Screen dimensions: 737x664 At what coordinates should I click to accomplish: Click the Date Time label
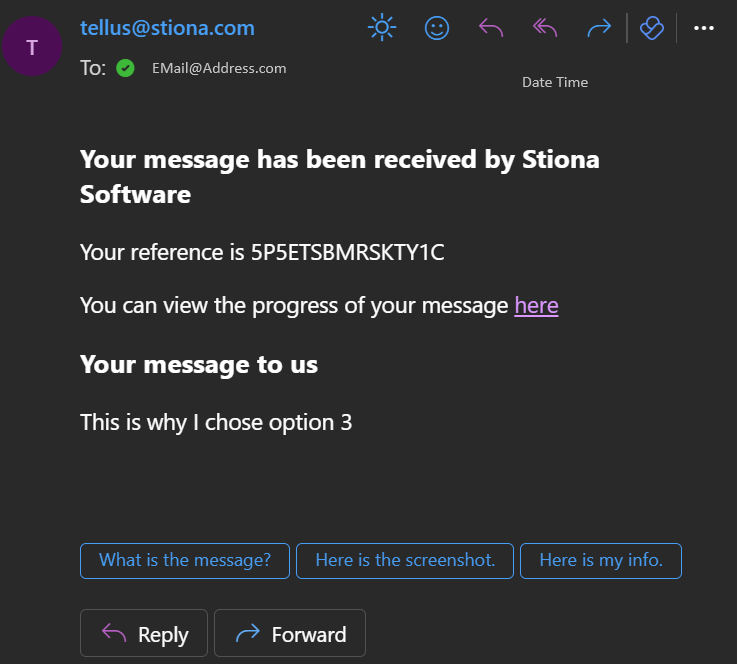555,83
